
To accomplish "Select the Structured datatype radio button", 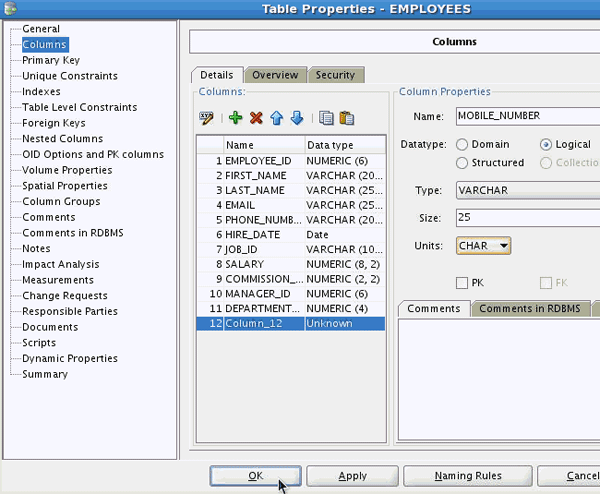I will [462, 163].
